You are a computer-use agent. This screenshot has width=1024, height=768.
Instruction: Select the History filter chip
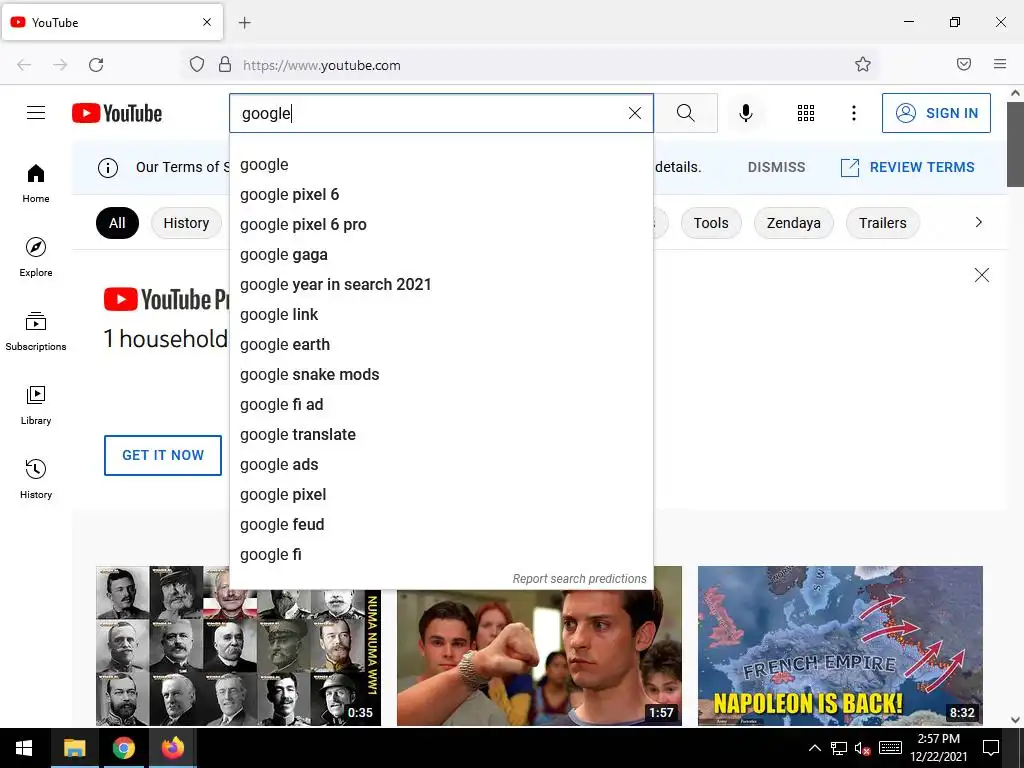pos(186,223)
